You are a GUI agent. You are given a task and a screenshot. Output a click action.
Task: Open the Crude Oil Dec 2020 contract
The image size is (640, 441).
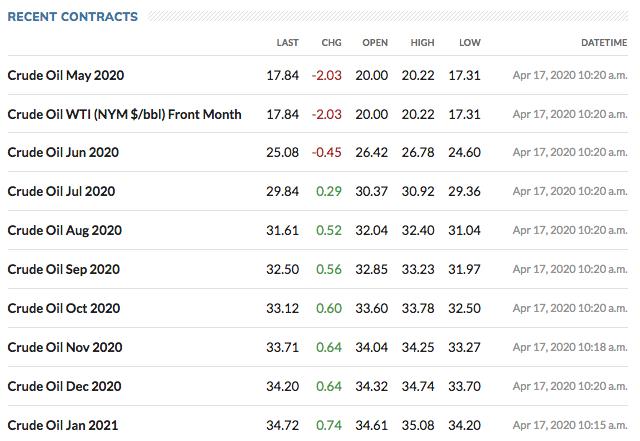pyautogui.click(x=64, y=386)
